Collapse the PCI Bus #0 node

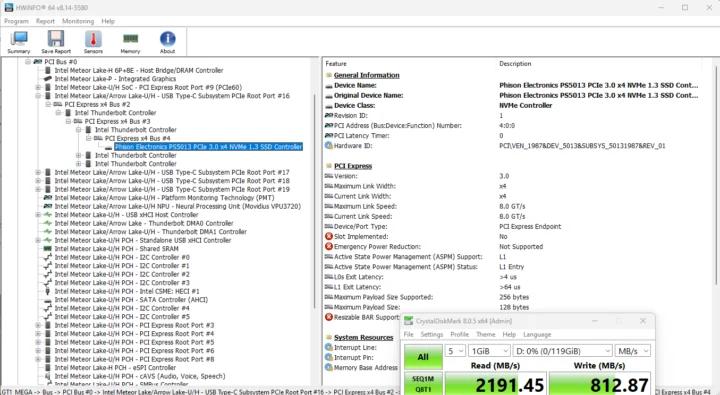[x=28, y=62]
